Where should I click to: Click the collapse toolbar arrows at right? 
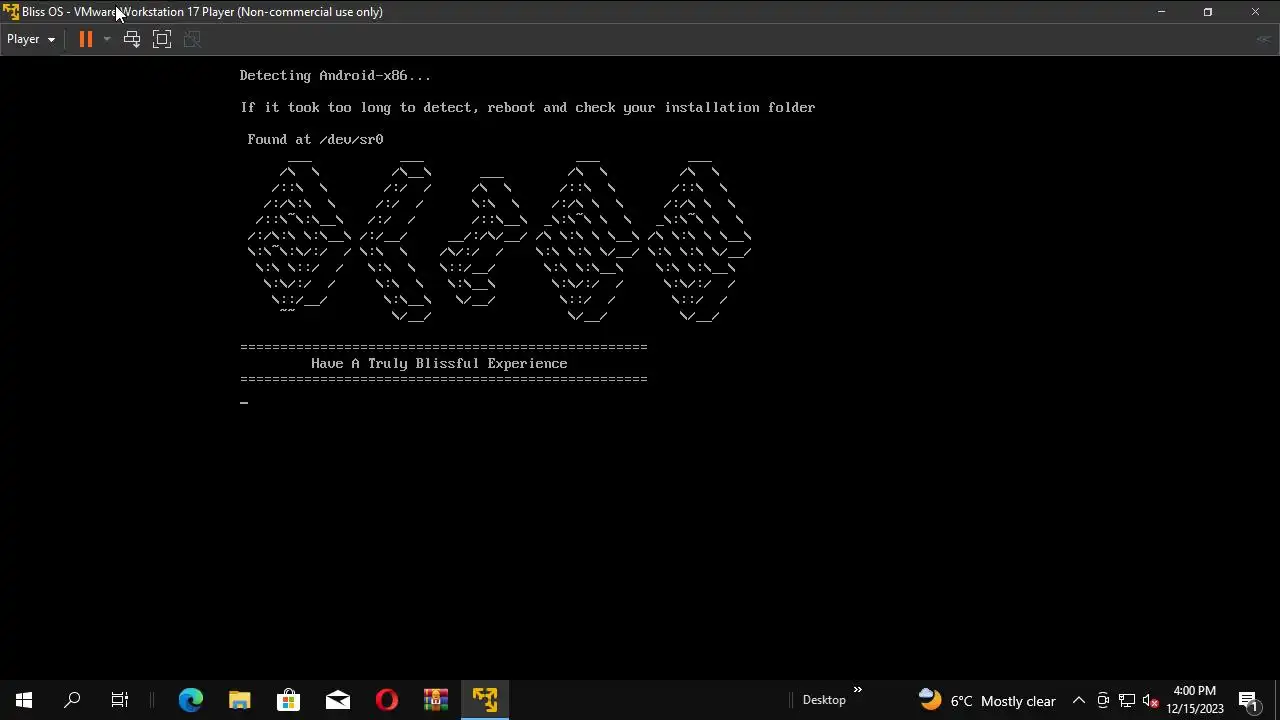point(1263,39)
